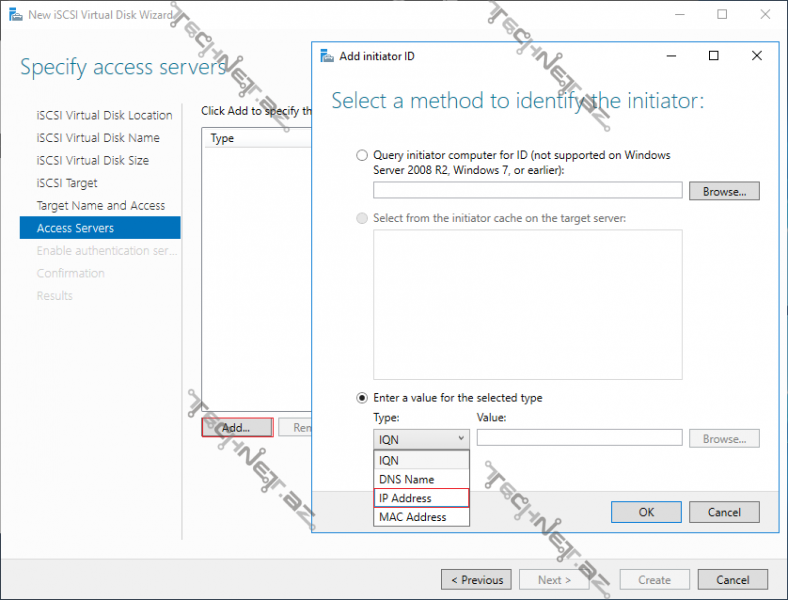This screenshot has height=600, width=788.
Task: Collapse the Type dropdown showing IQN
Action: (x=420, y=438)
